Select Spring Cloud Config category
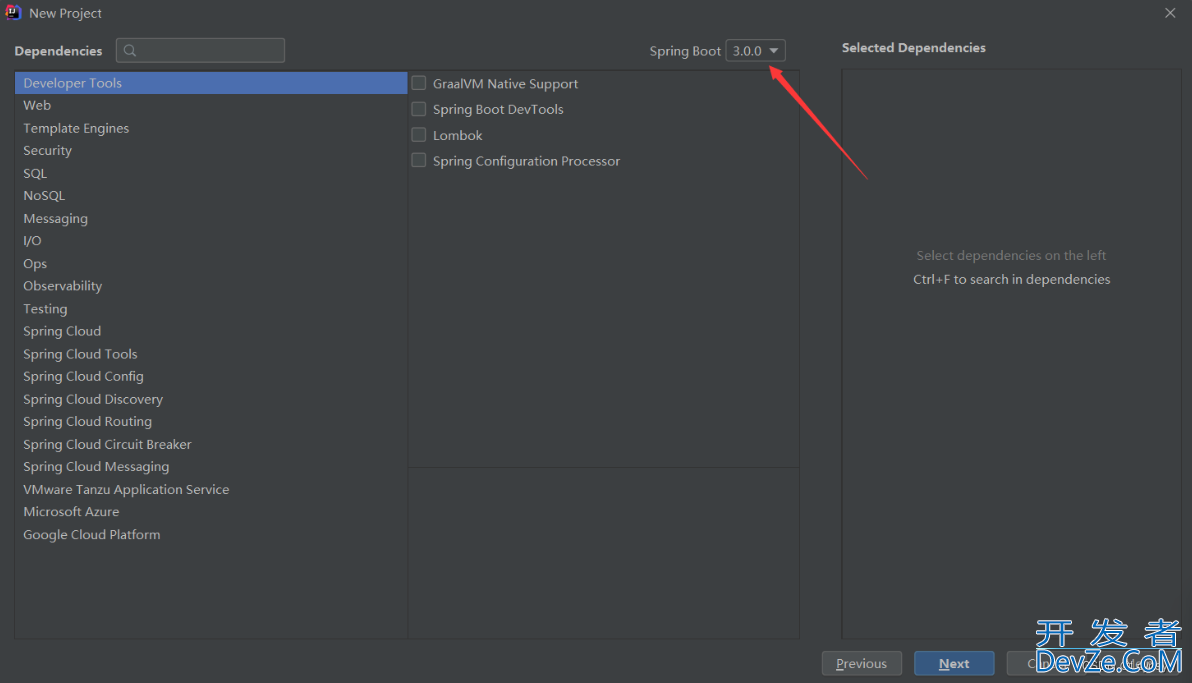The width and height of the screenshot is (1192, 683). (x=211, y=376)
